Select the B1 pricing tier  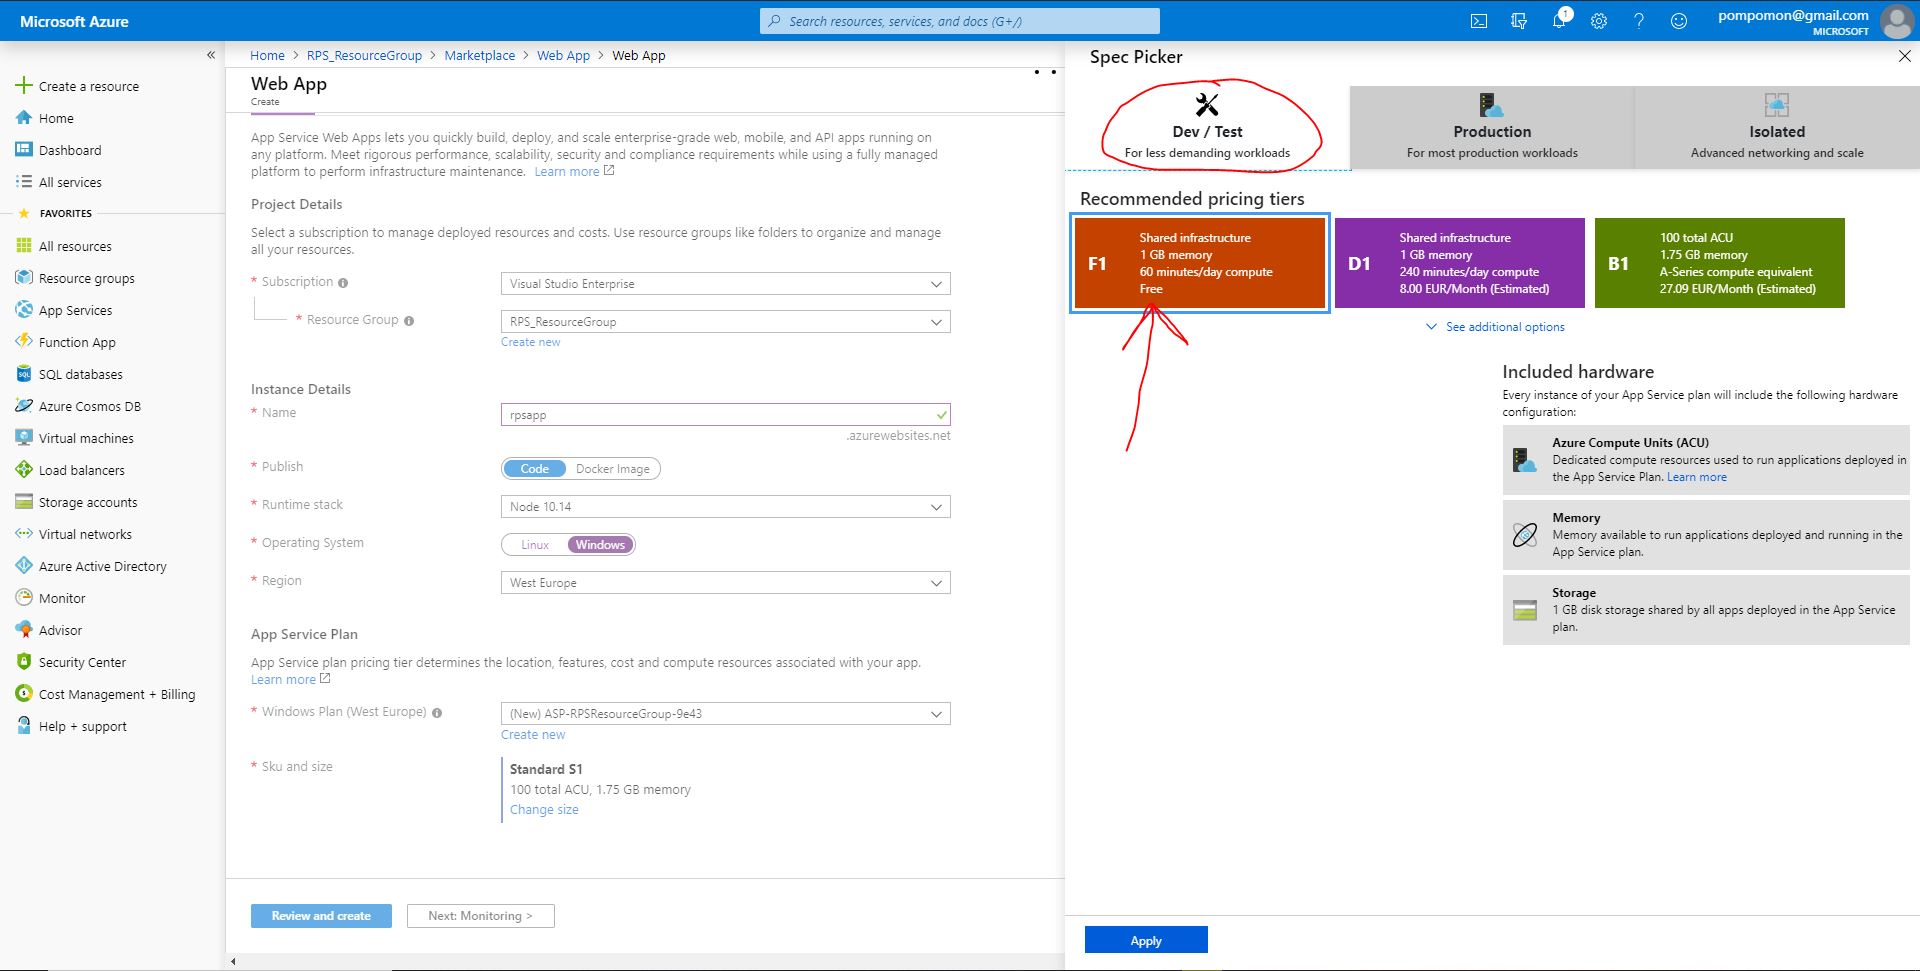[1720, 263]
